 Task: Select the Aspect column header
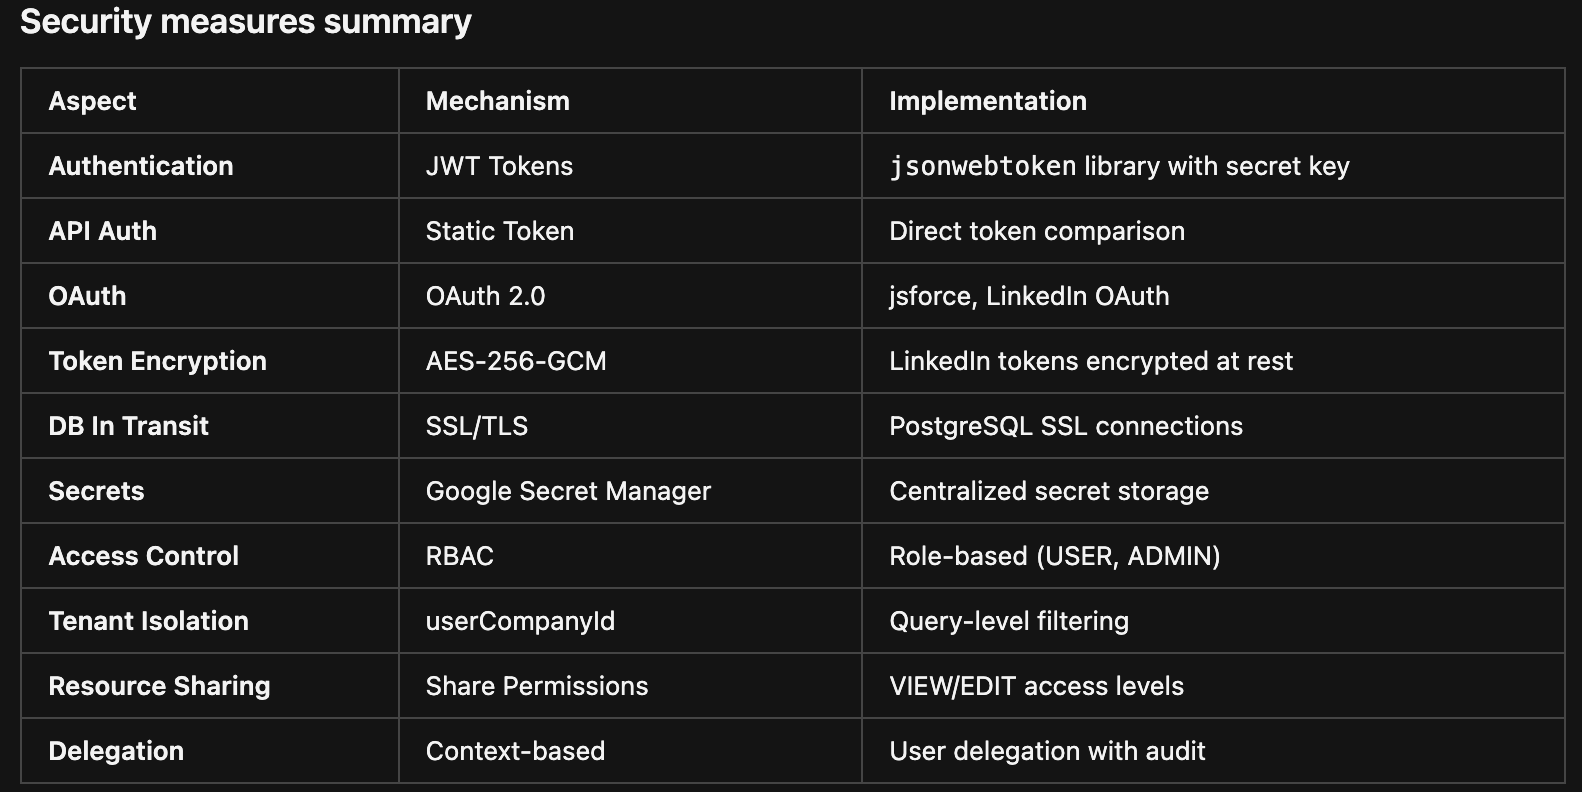point(92,101)
